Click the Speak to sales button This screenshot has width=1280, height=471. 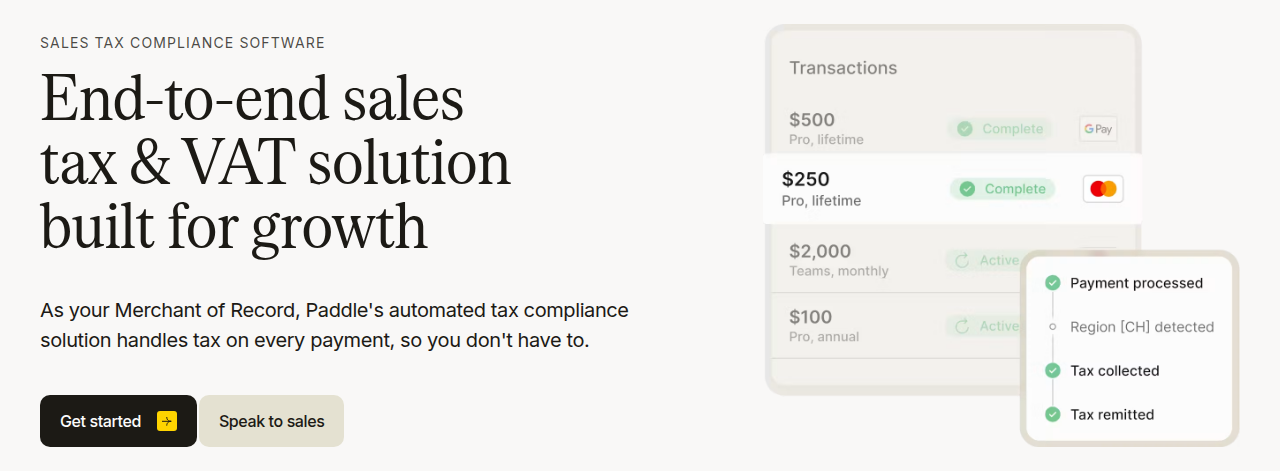tap(272, 421)
